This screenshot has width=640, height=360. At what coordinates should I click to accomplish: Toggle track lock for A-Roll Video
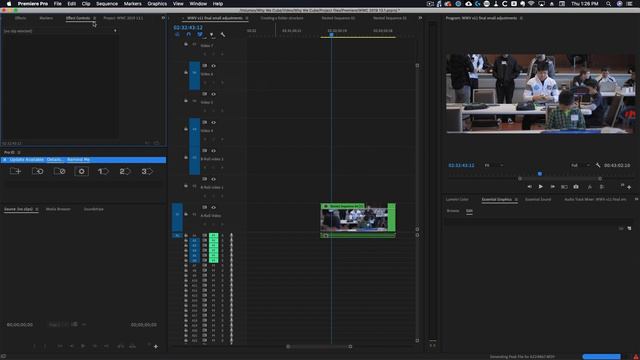pyautogui.click(x=186, y=214)
